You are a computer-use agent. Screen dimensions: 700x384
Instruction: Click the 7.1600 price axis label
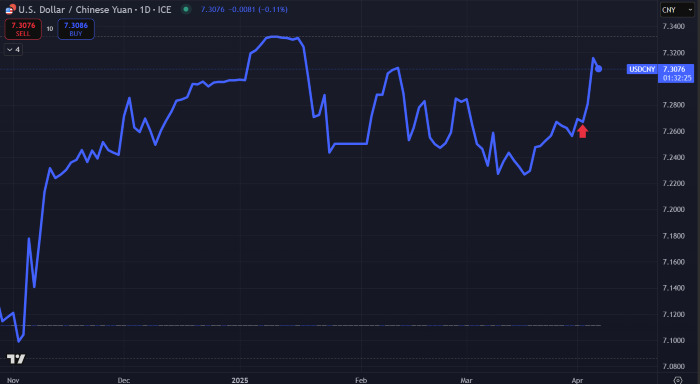pos(674,262)
